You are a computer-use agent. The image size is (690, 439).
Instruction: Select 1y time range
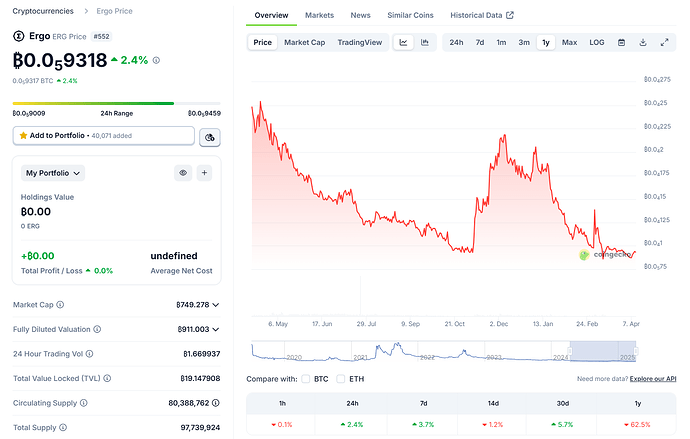pos(546,42)
